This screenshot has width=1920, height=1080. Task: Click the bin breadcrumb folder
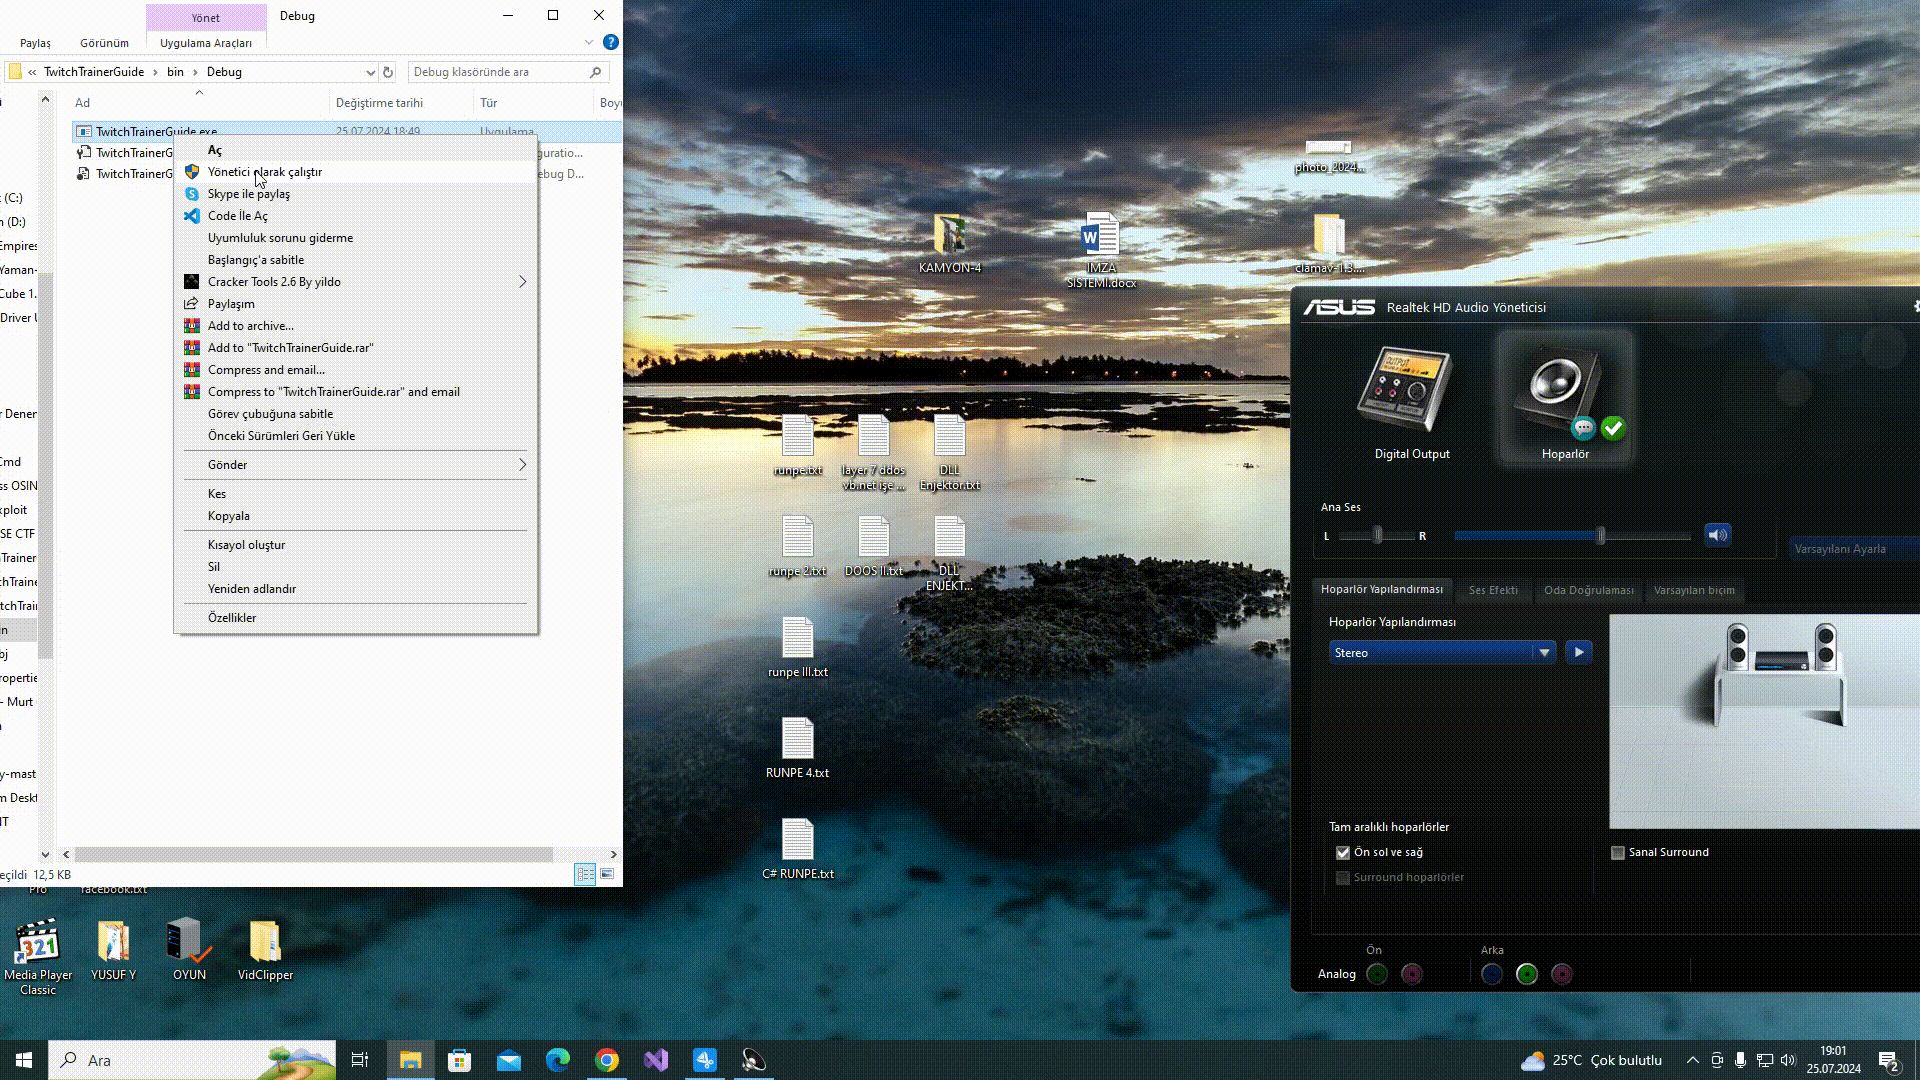175,72
